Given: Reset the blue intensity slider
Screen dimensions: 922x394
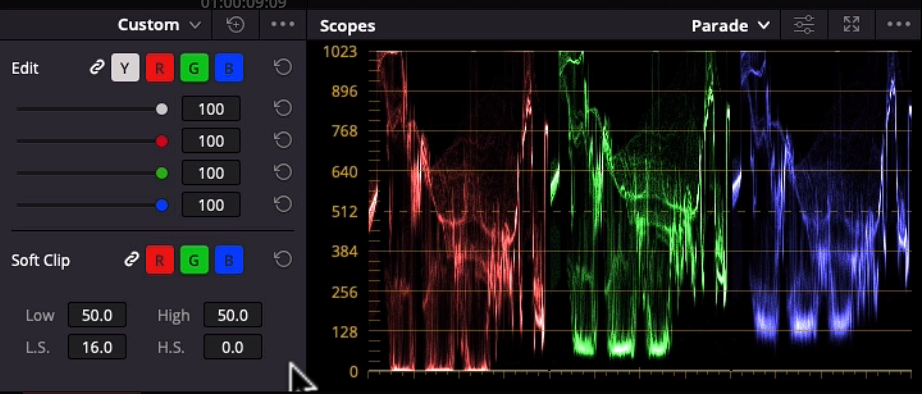Looking at the screenshot, I should coord(283,204).
